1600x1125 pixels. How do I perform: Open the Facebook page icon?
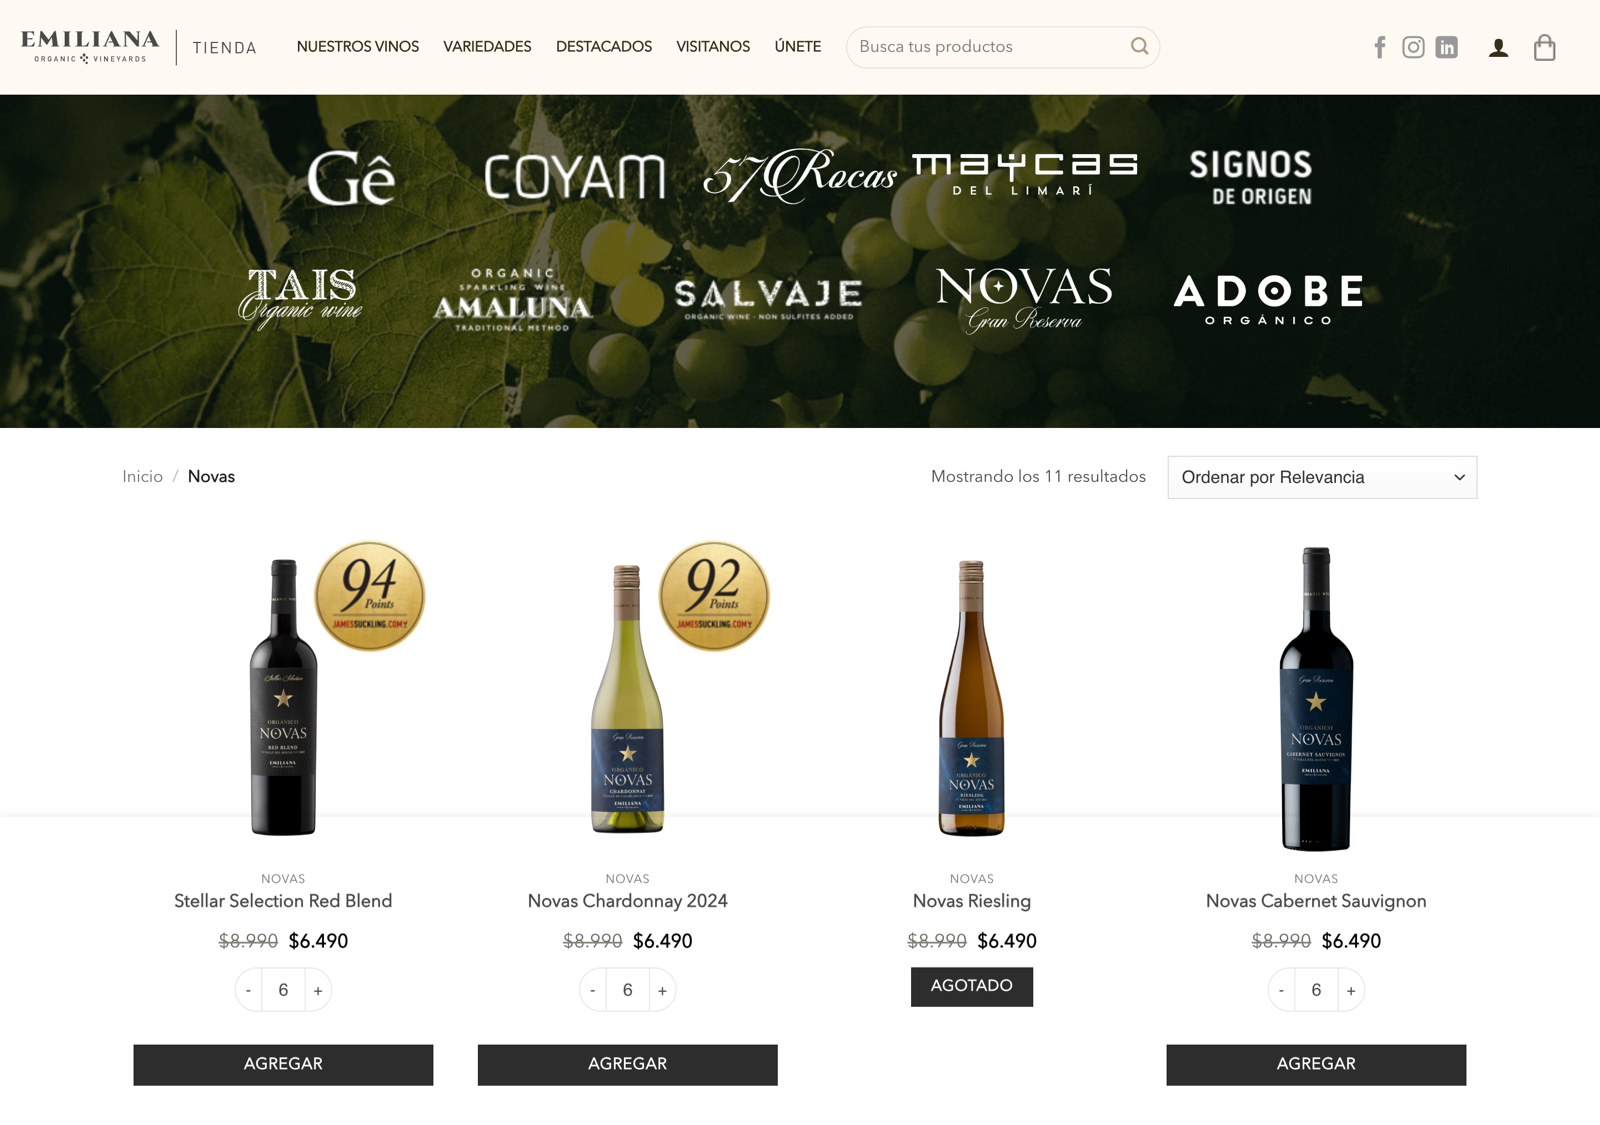click(1380, 47)
